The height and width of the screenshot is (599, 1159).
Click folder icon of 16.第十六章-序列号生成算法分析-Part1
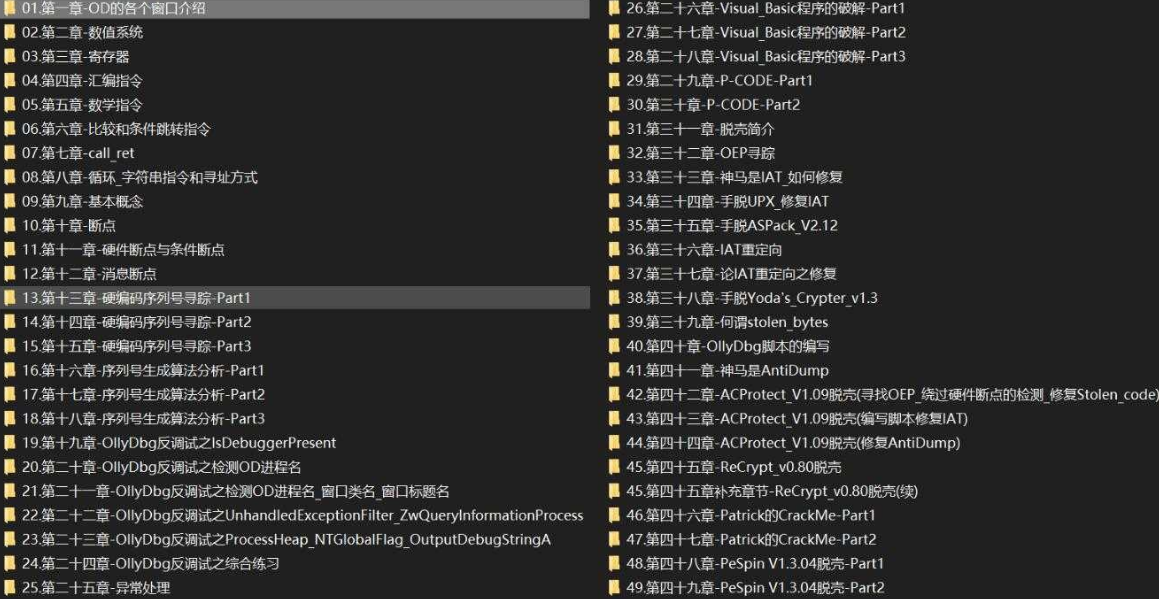(x=10, y=370)
